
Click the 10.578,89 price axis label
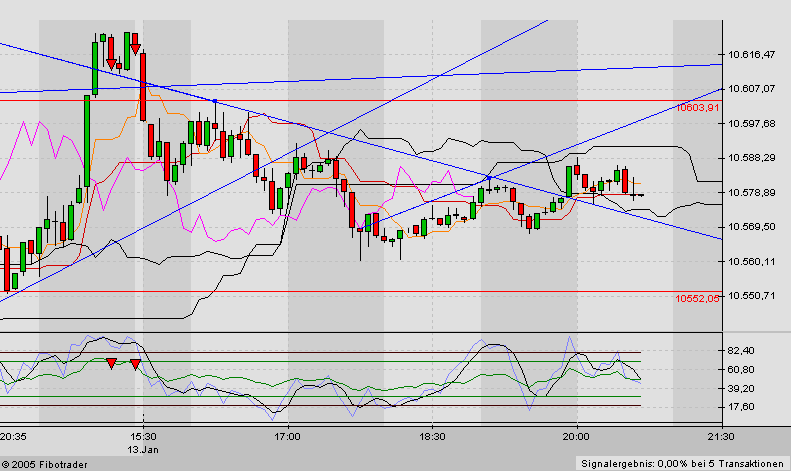pyautogui.click(x=751, y=193)
